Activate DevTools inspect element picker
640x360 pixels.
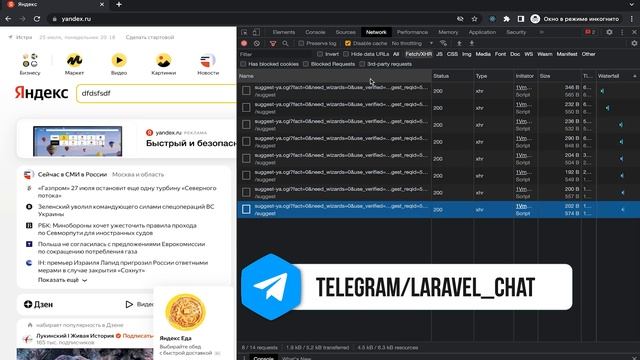click(x=244, y=32)
